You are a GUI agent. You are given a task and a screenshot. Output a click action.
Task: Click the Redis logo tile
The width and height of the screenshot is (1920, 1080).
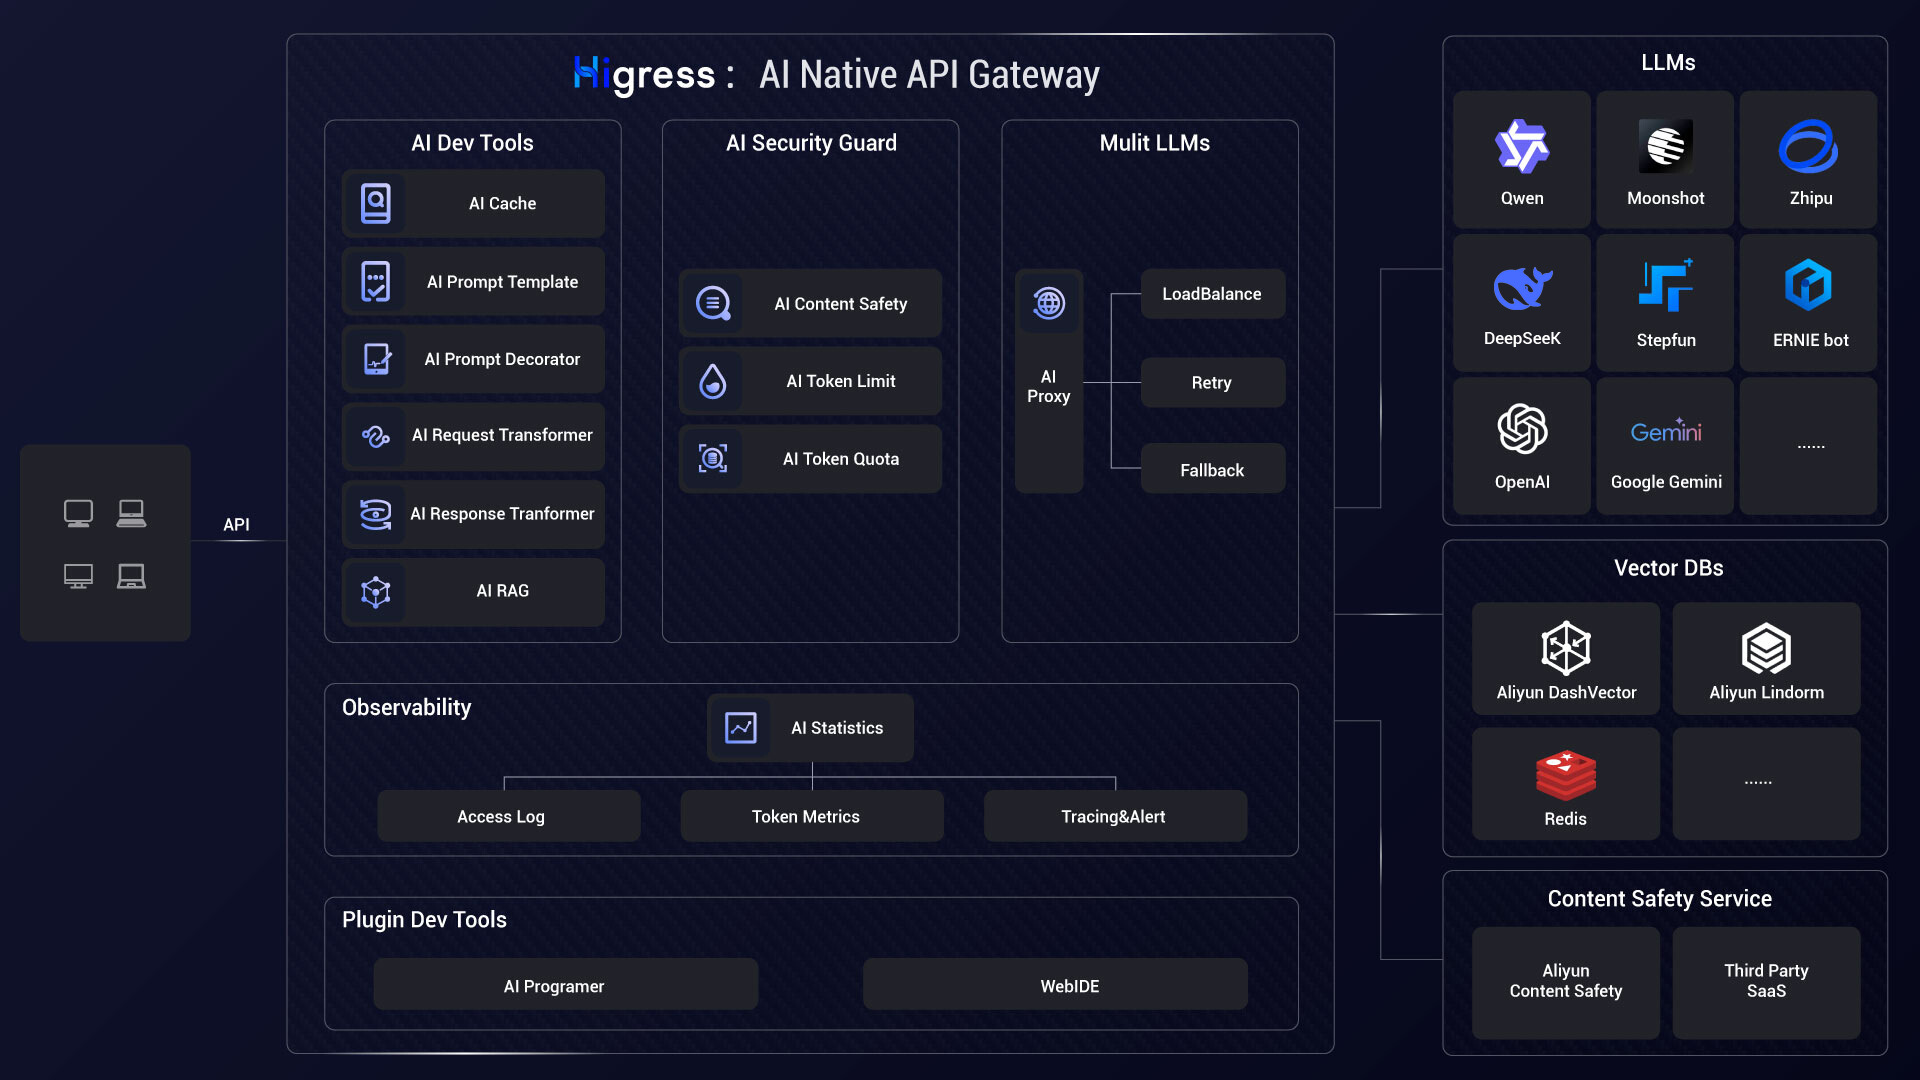click(1565, 784)
